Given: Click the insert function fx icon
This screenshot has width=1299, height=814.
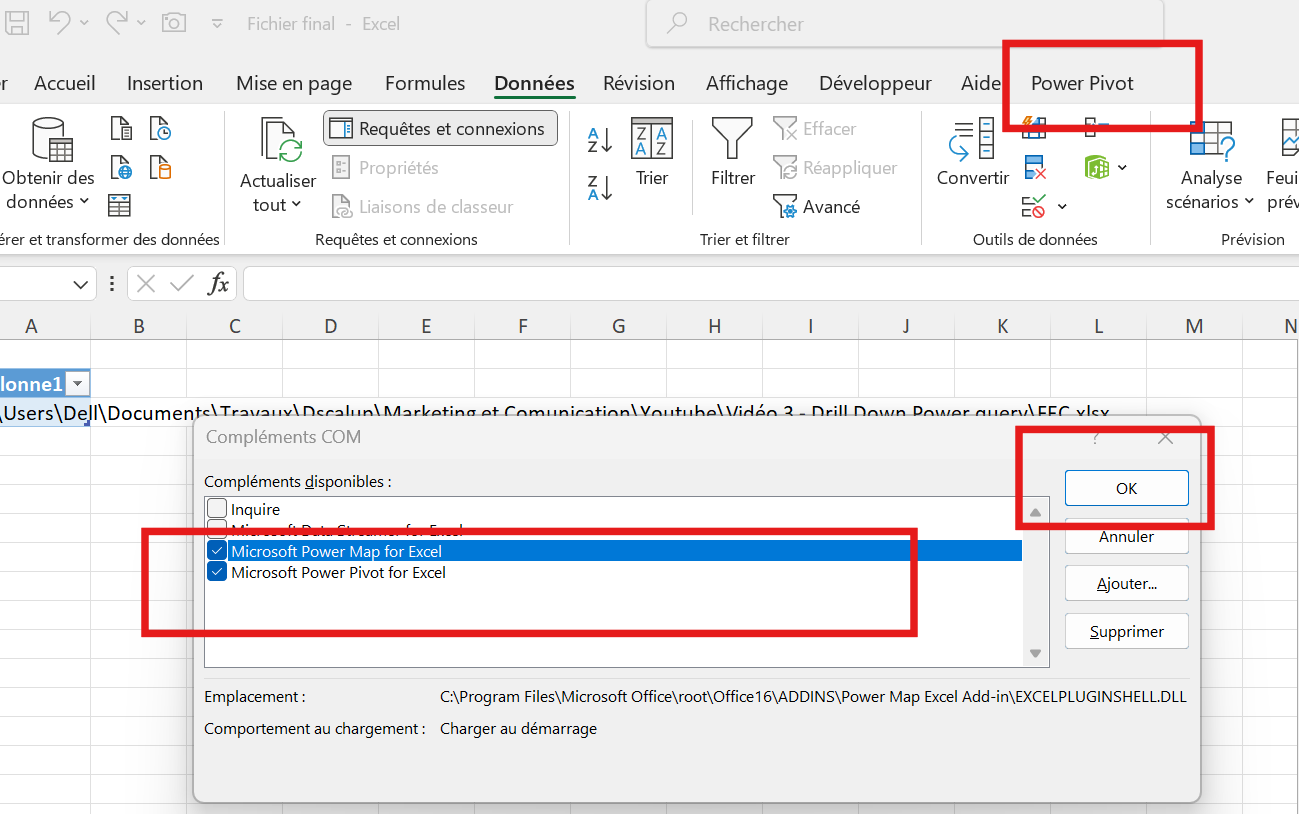Looking at the screenshot, I should coord(218,284).
